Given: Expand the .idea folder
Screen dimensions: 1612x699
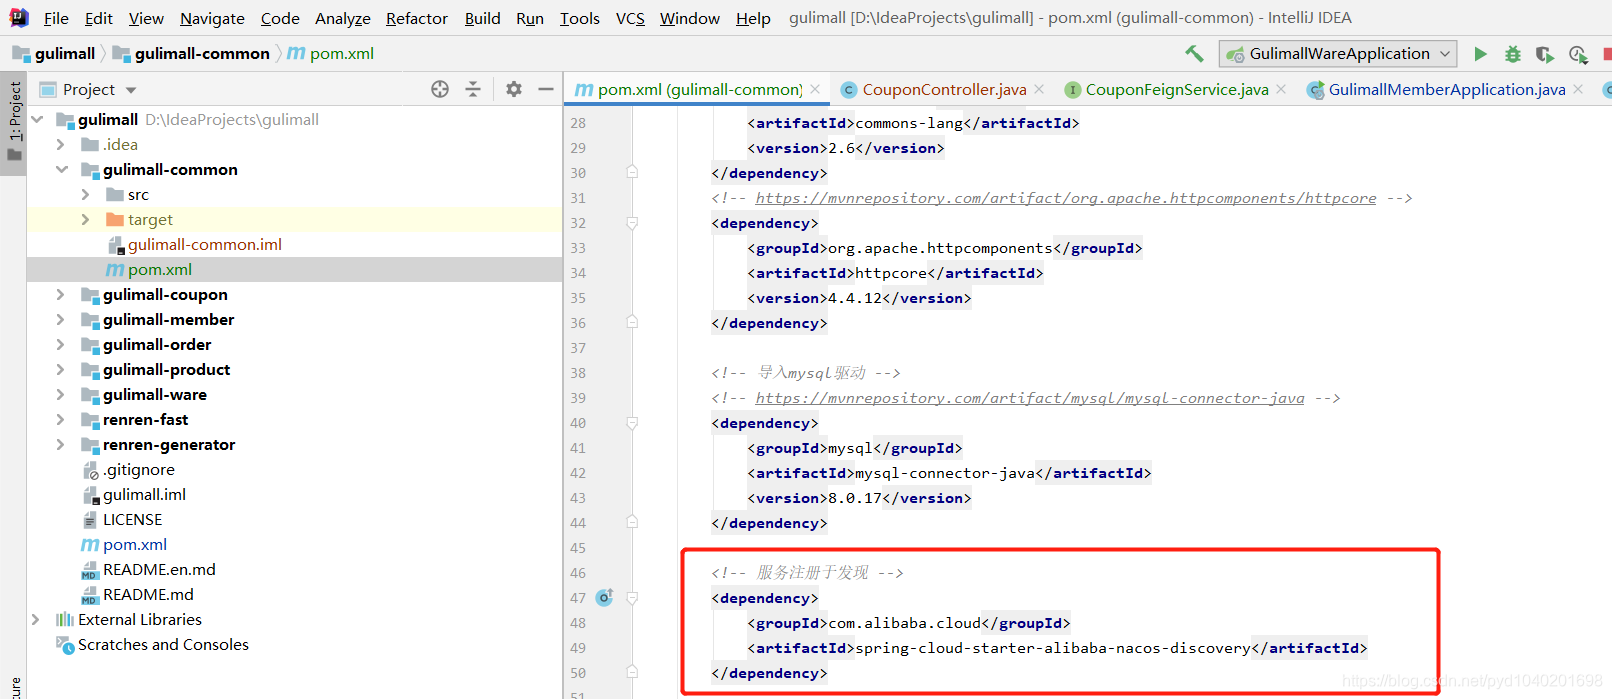Looking at the screenshot, I should [x=61, y=144].
